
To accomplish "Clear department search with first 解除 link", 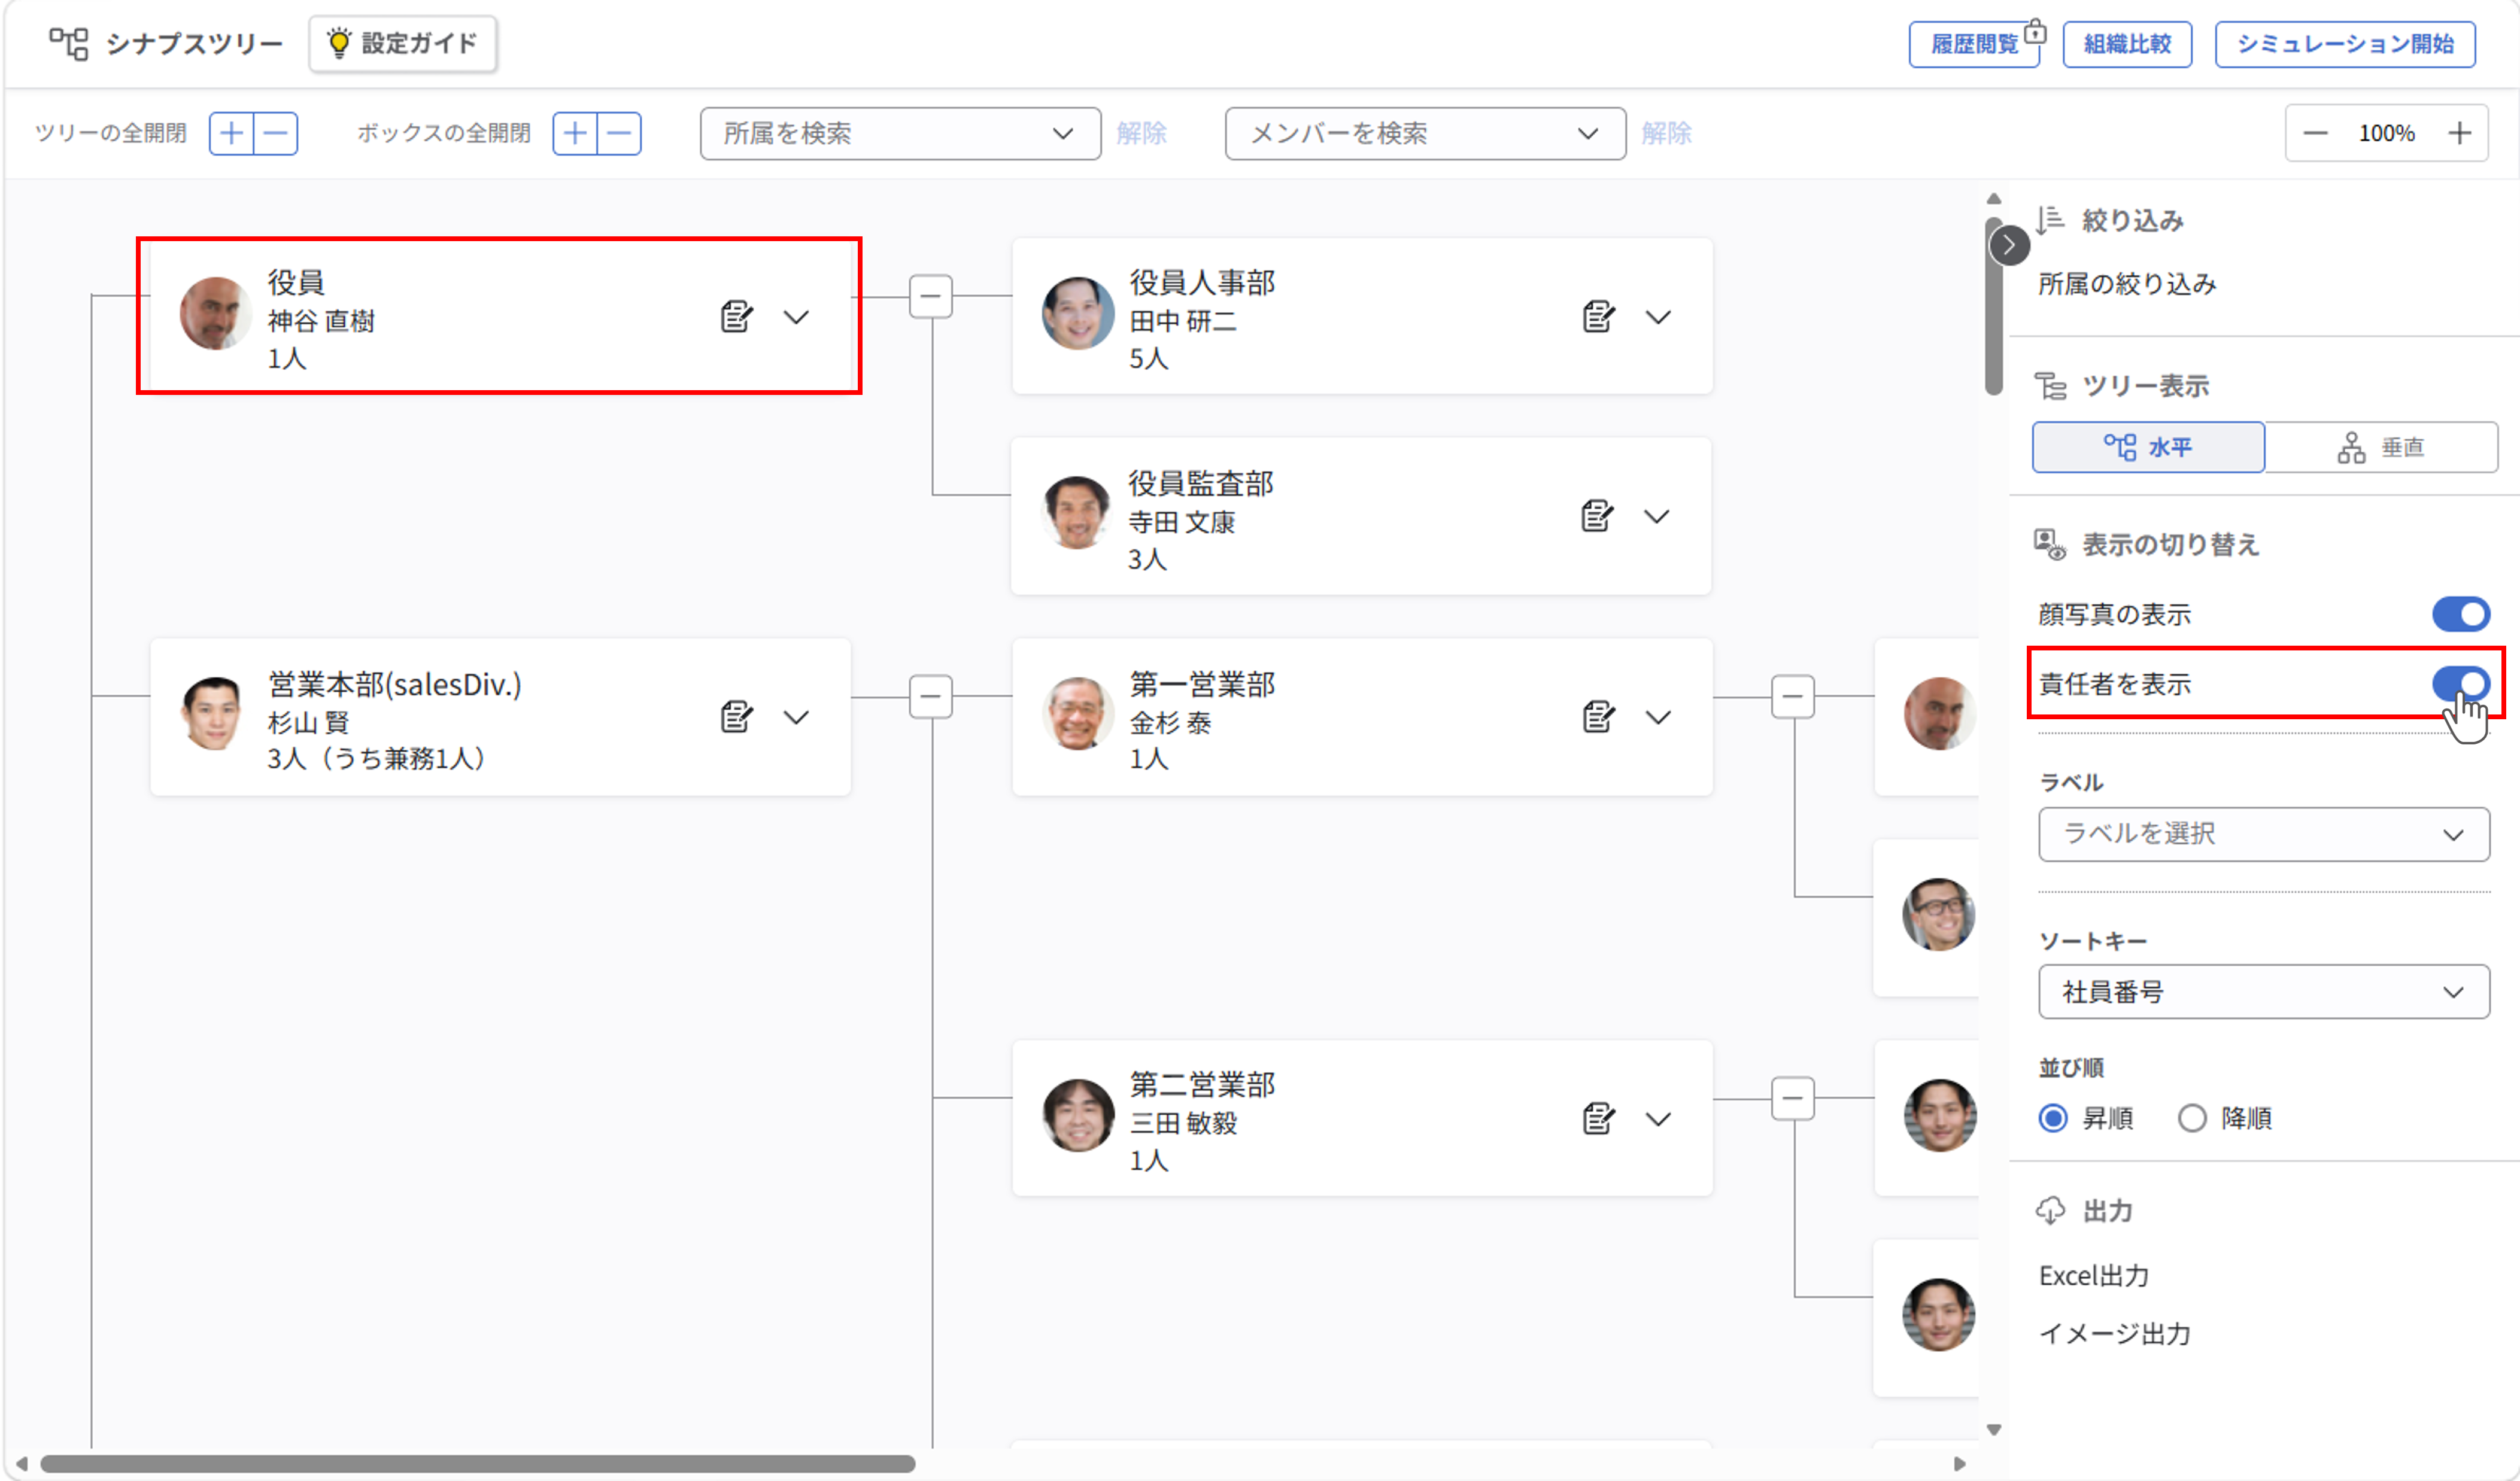I will [1141, 133].
